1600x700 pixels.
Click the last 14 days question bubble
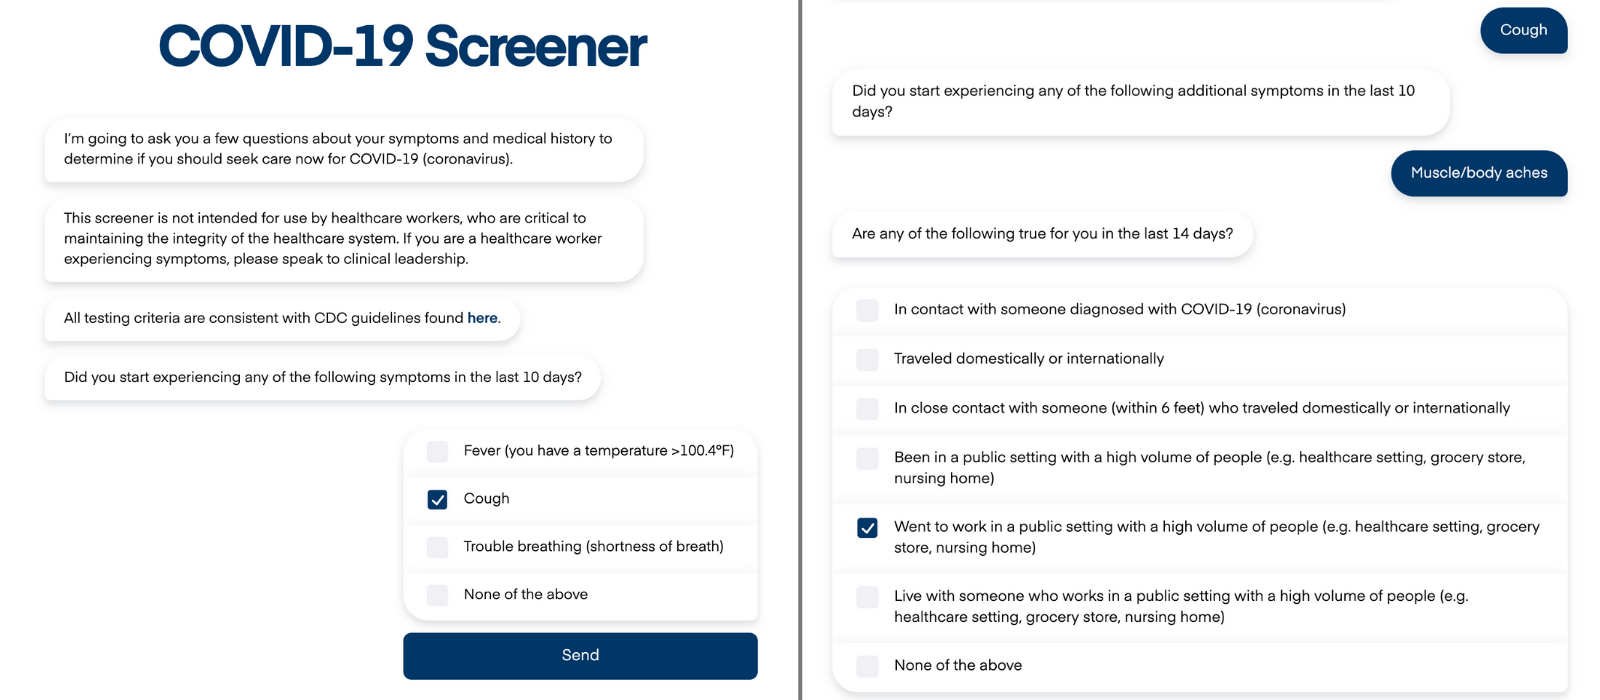click(x=1040, y=233)
